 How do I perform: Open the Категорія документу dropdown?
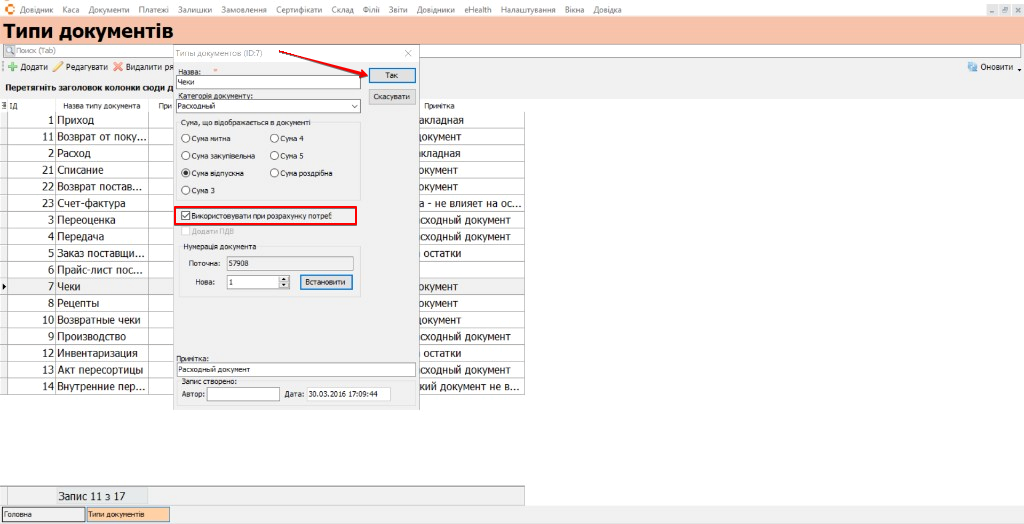(355, 106)
